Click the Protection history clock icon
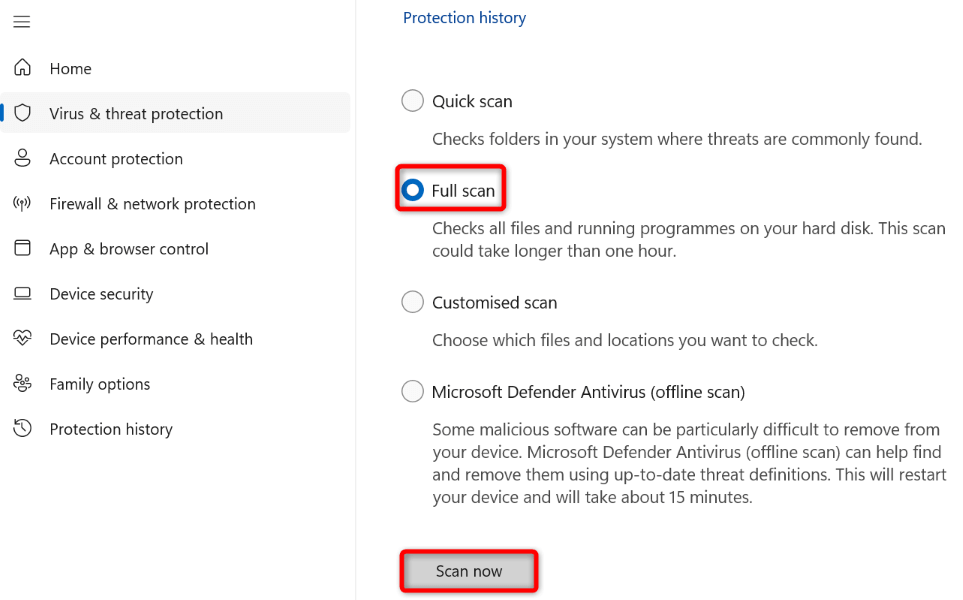The image size is (963, 600). click(22, 429)
